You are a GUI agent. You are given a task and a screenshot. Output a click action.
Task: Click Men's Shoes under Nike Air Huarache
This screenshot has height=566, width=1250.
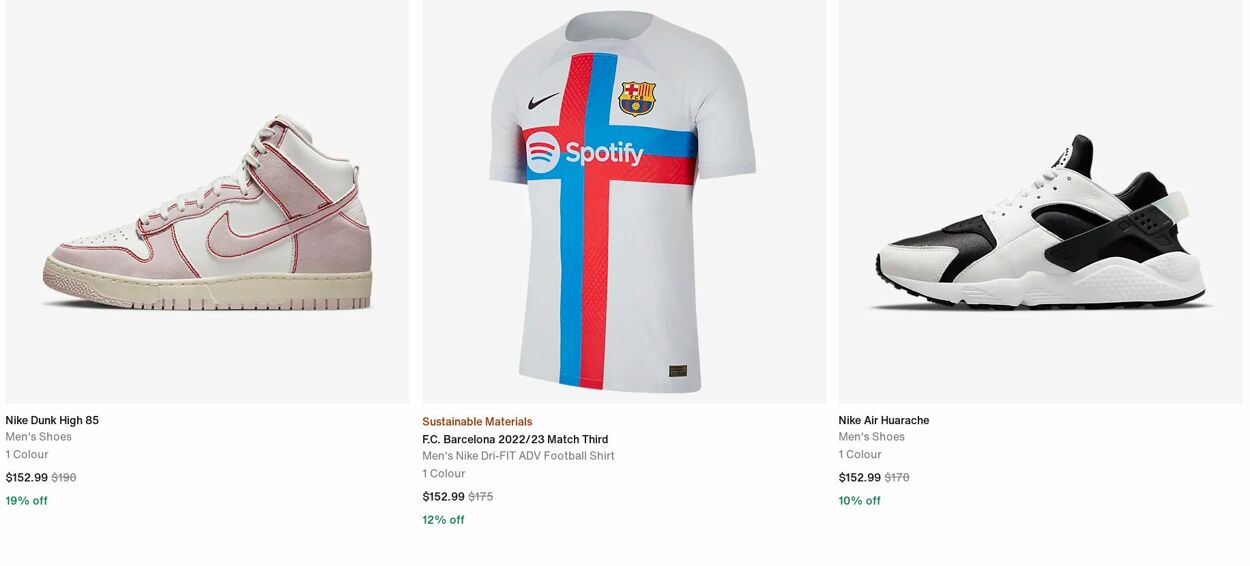point(872,437)
